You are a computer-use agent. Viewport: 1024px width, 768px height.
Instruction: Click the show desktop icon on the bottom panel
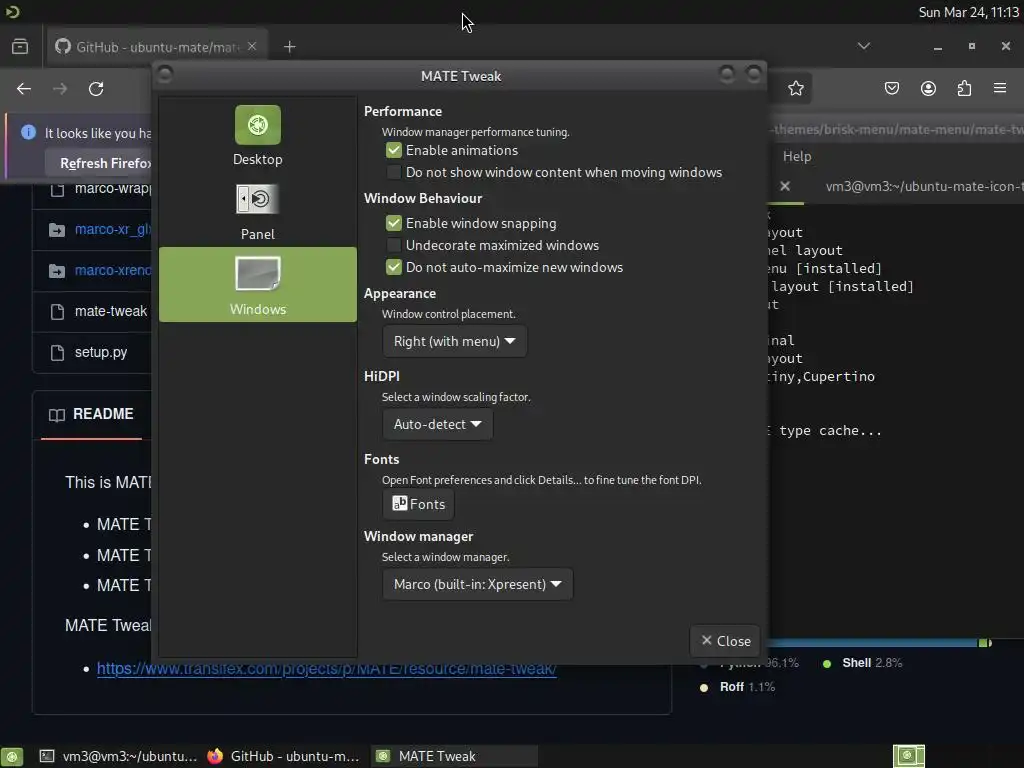point(12,756)
